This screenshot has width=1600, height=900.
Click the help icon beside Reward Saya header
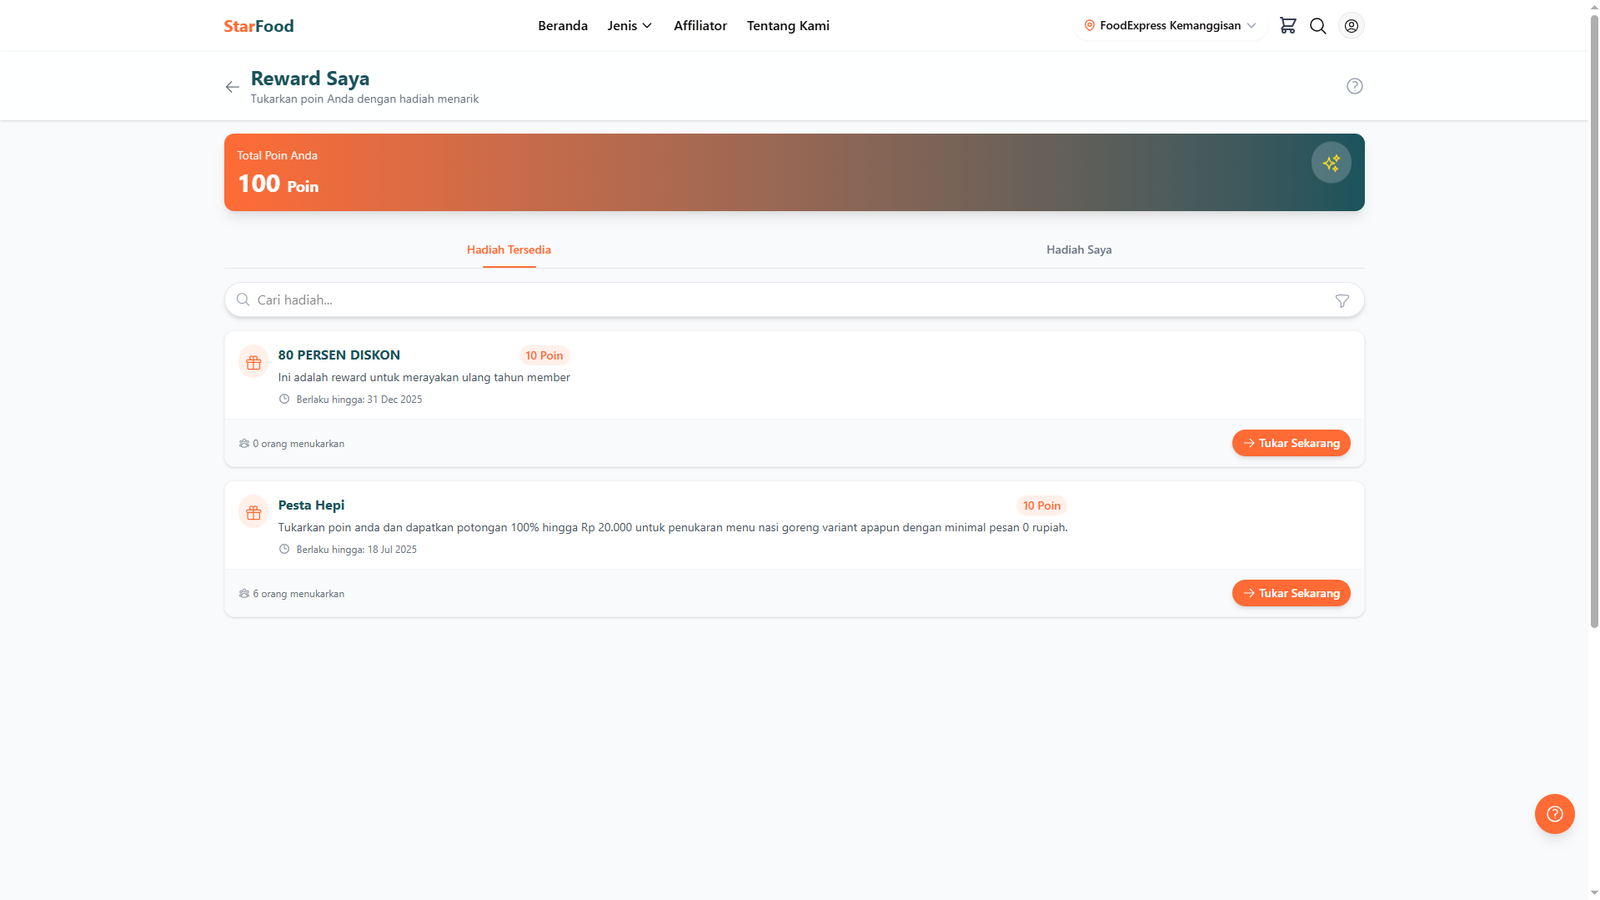pyautogui.click(x=1354, y=86)
